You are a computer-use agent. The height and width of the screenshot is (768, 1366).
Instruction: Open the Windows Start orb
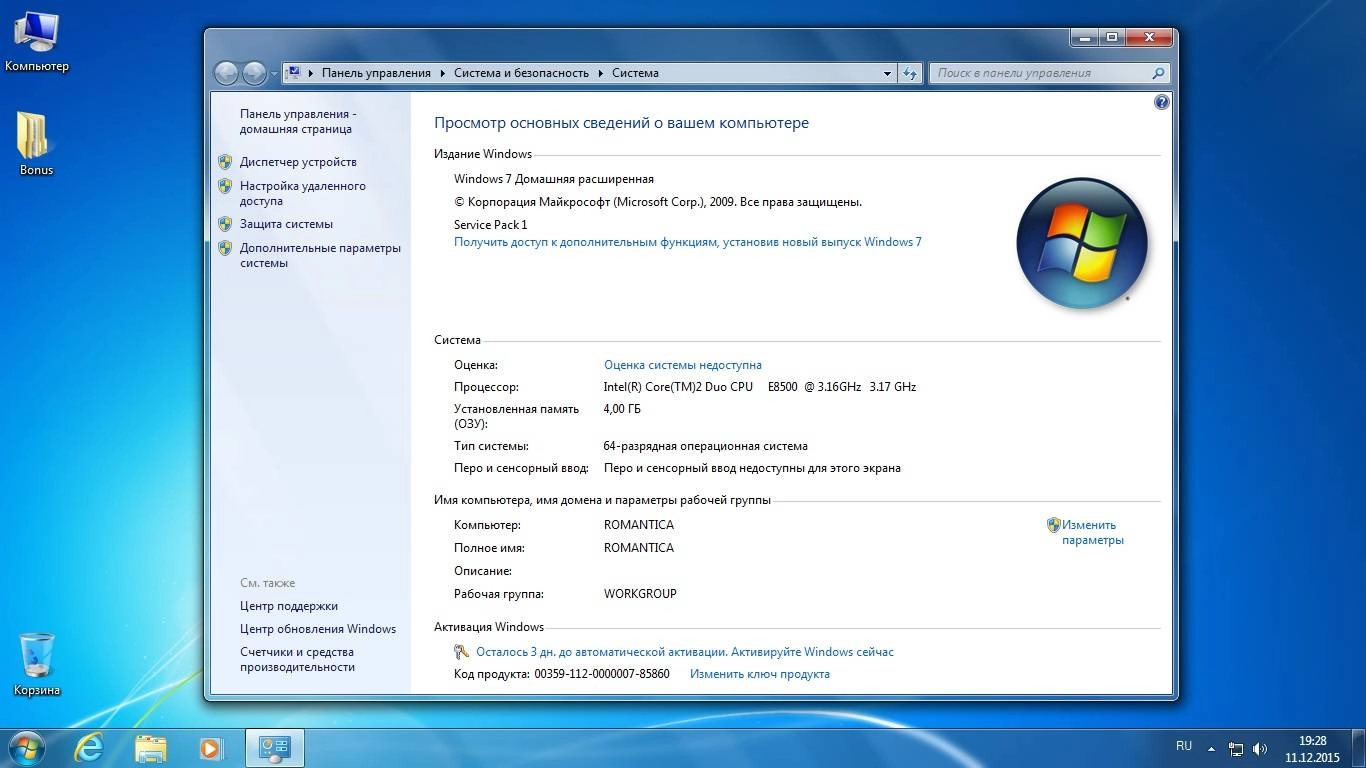point(26,748)
